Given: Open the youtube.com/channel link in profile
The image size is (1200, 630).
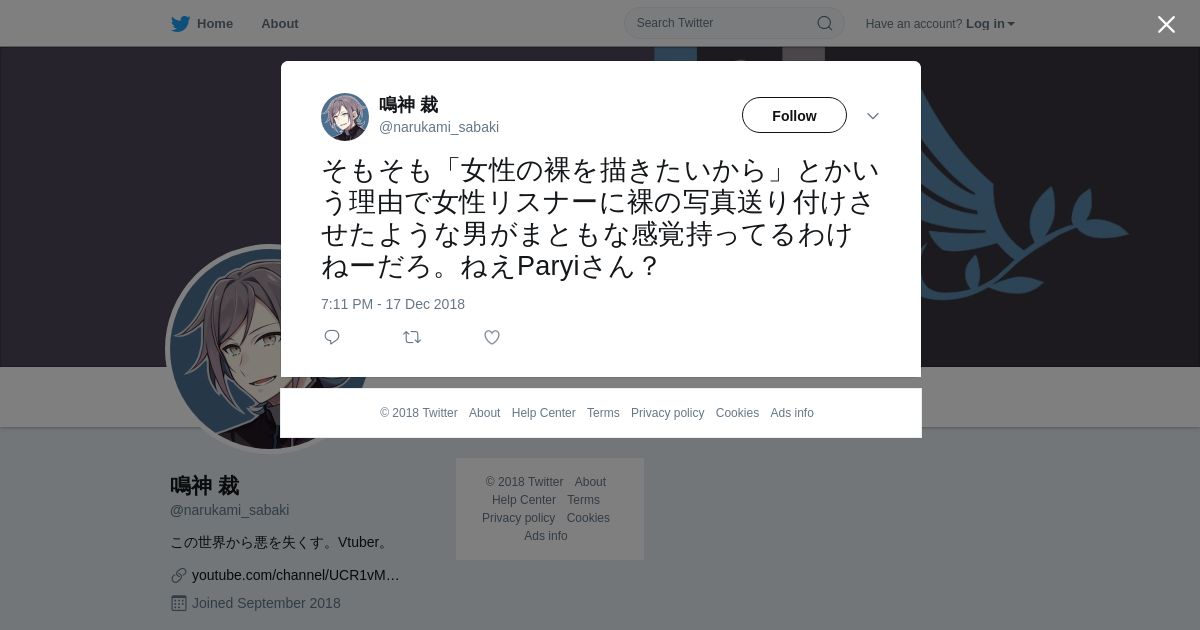Looking at the screenshot, I should [296, 575].
